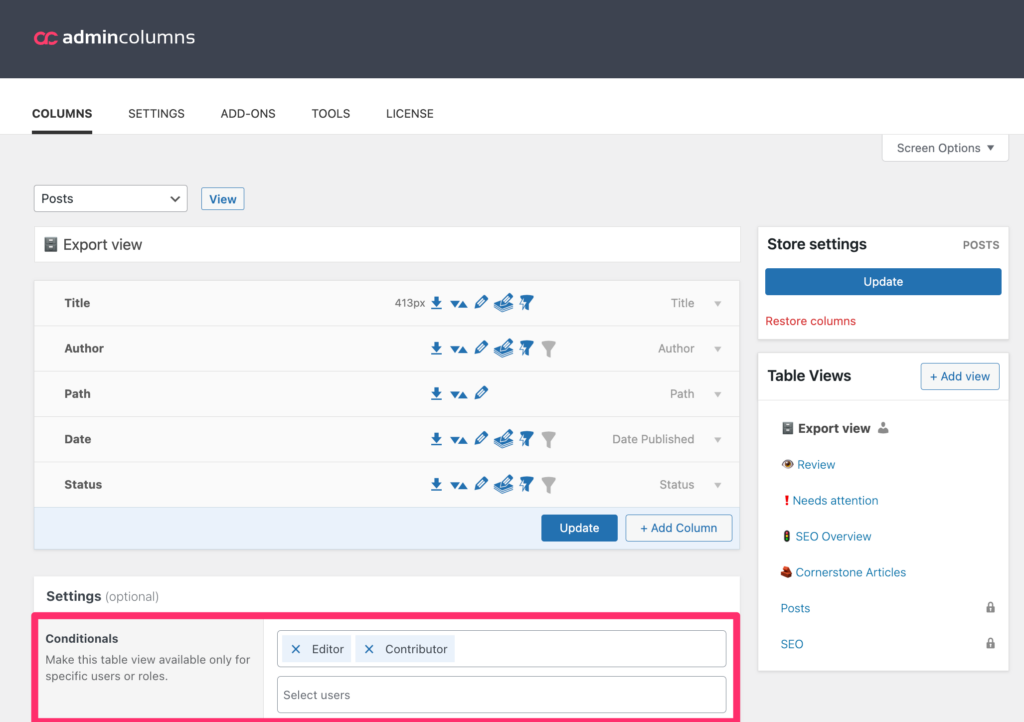Click the pencil edit icon in Path row
This screenshot has height=722, width=1024.
click(481, 393)
